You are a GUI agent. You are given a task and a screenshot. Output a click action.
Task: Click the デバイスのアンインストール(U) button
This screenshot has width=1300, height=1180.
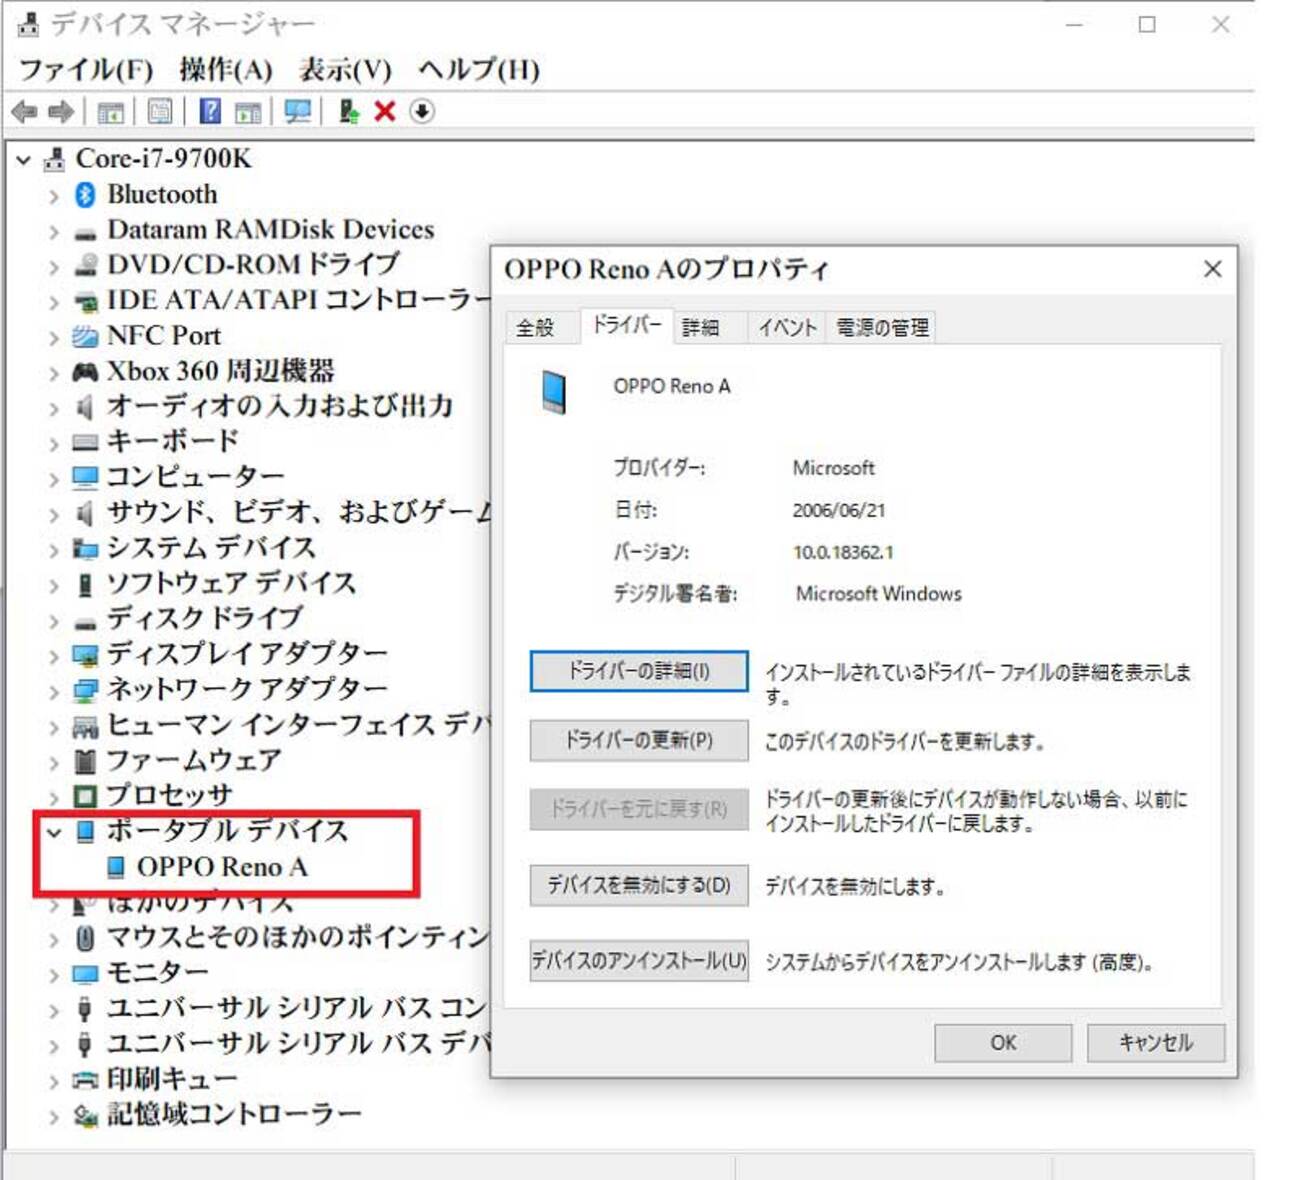coord(639,961)
